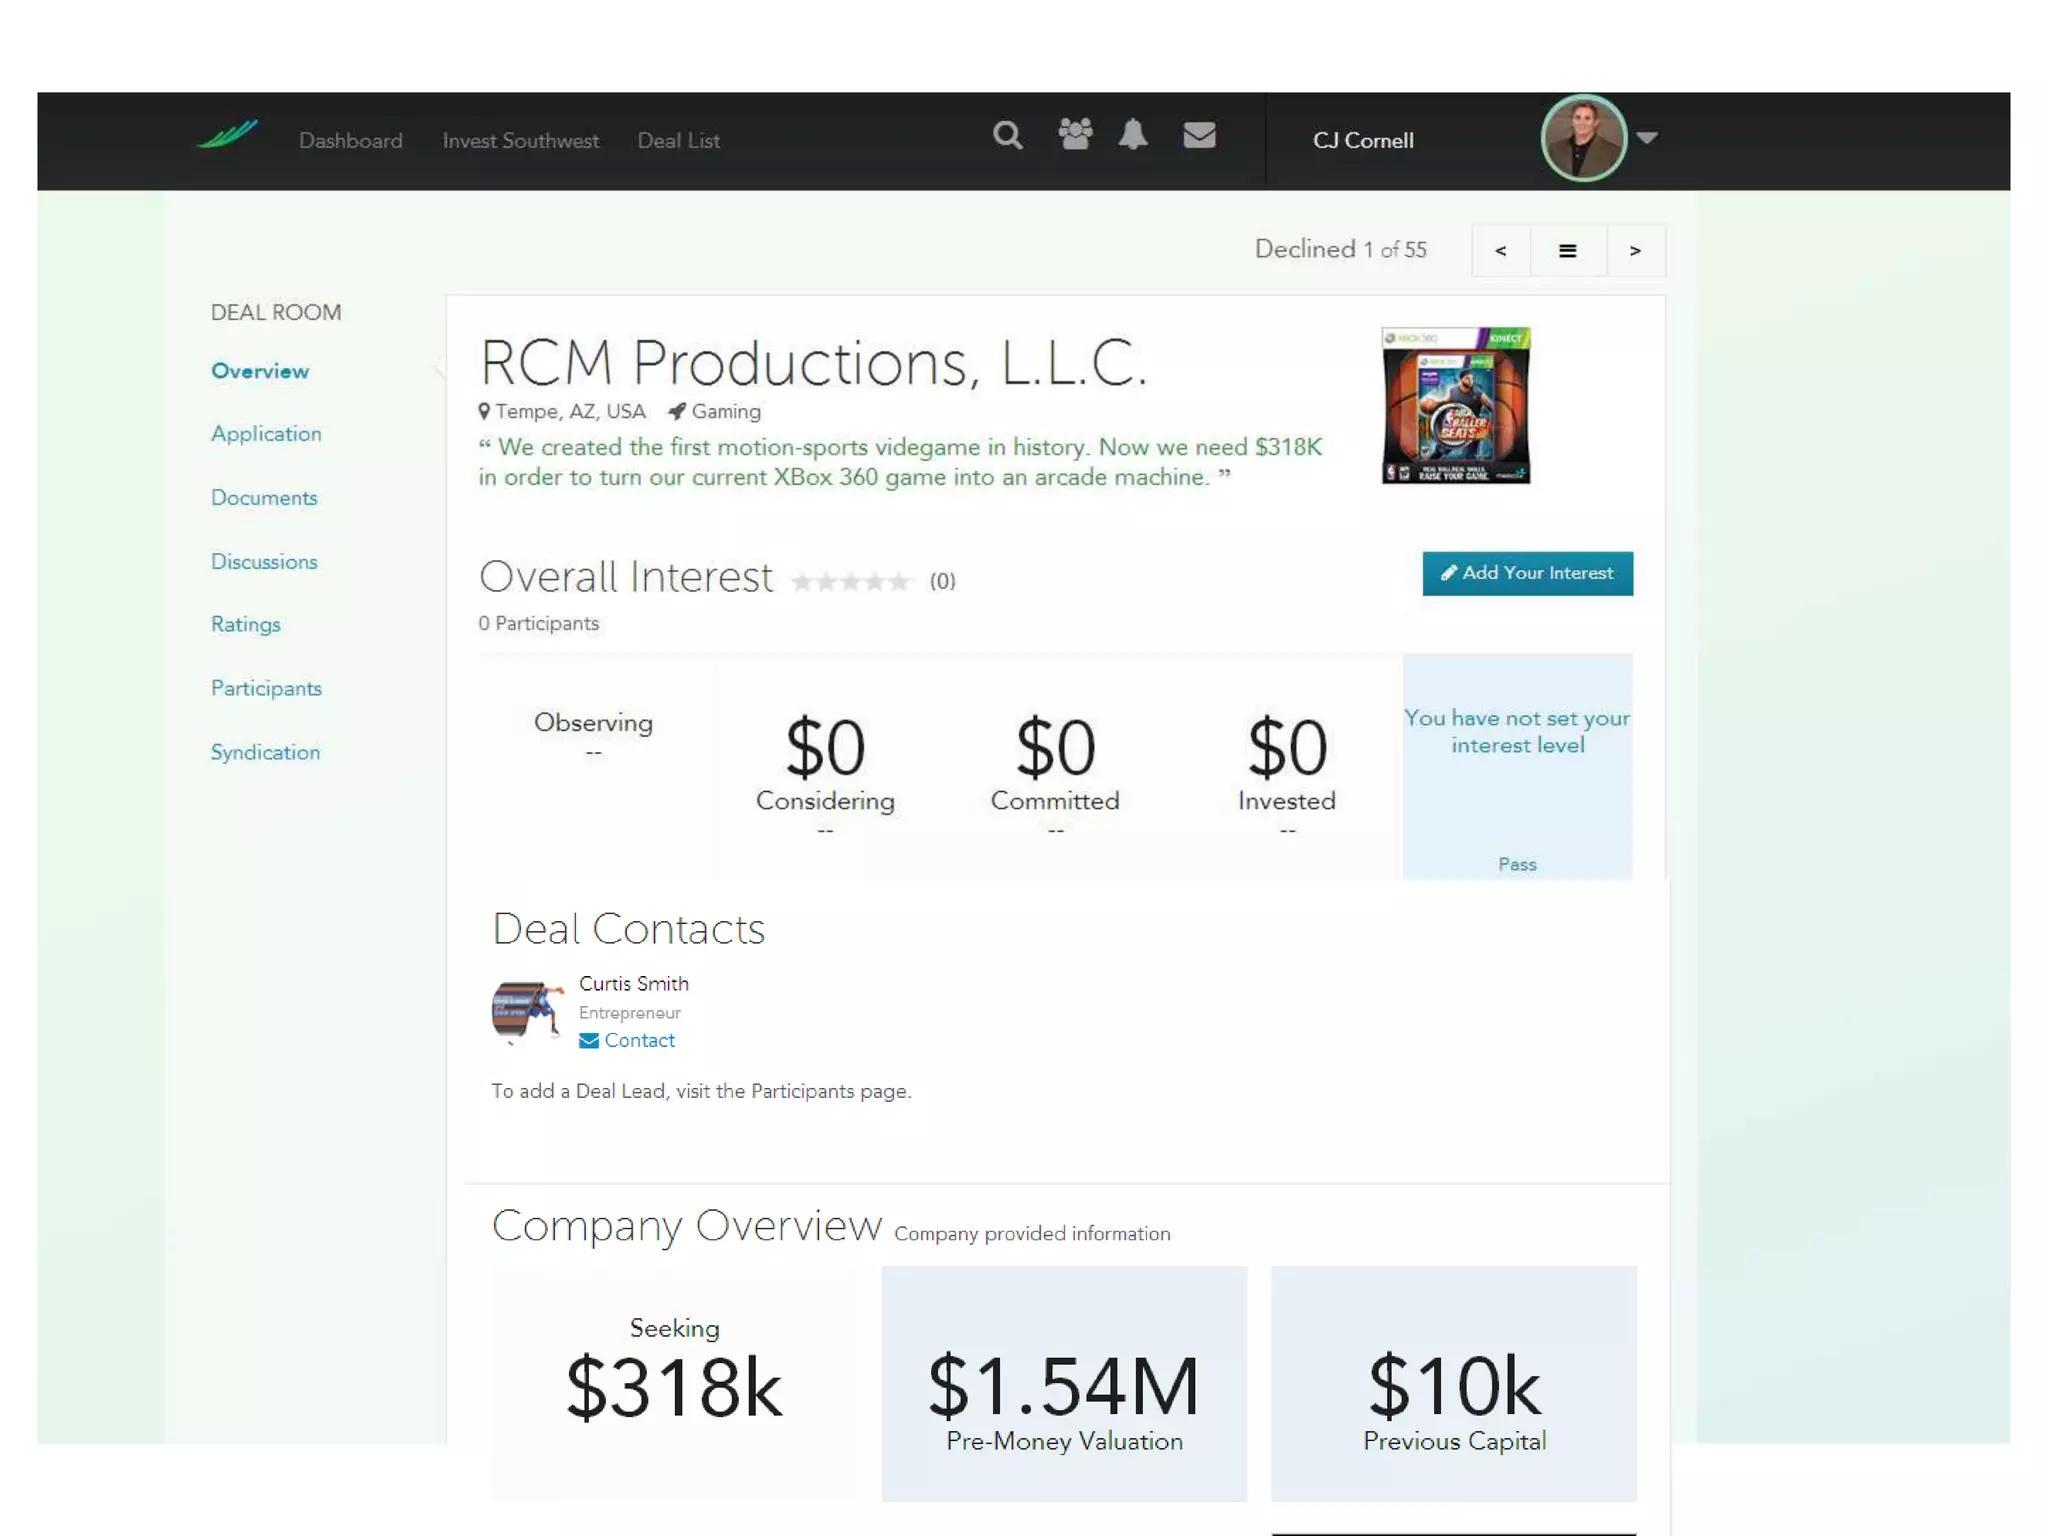This screenshot has height=1536, width=2048.
Task: Go to previous declined deal arrow
Action: tap(1500, 251)
